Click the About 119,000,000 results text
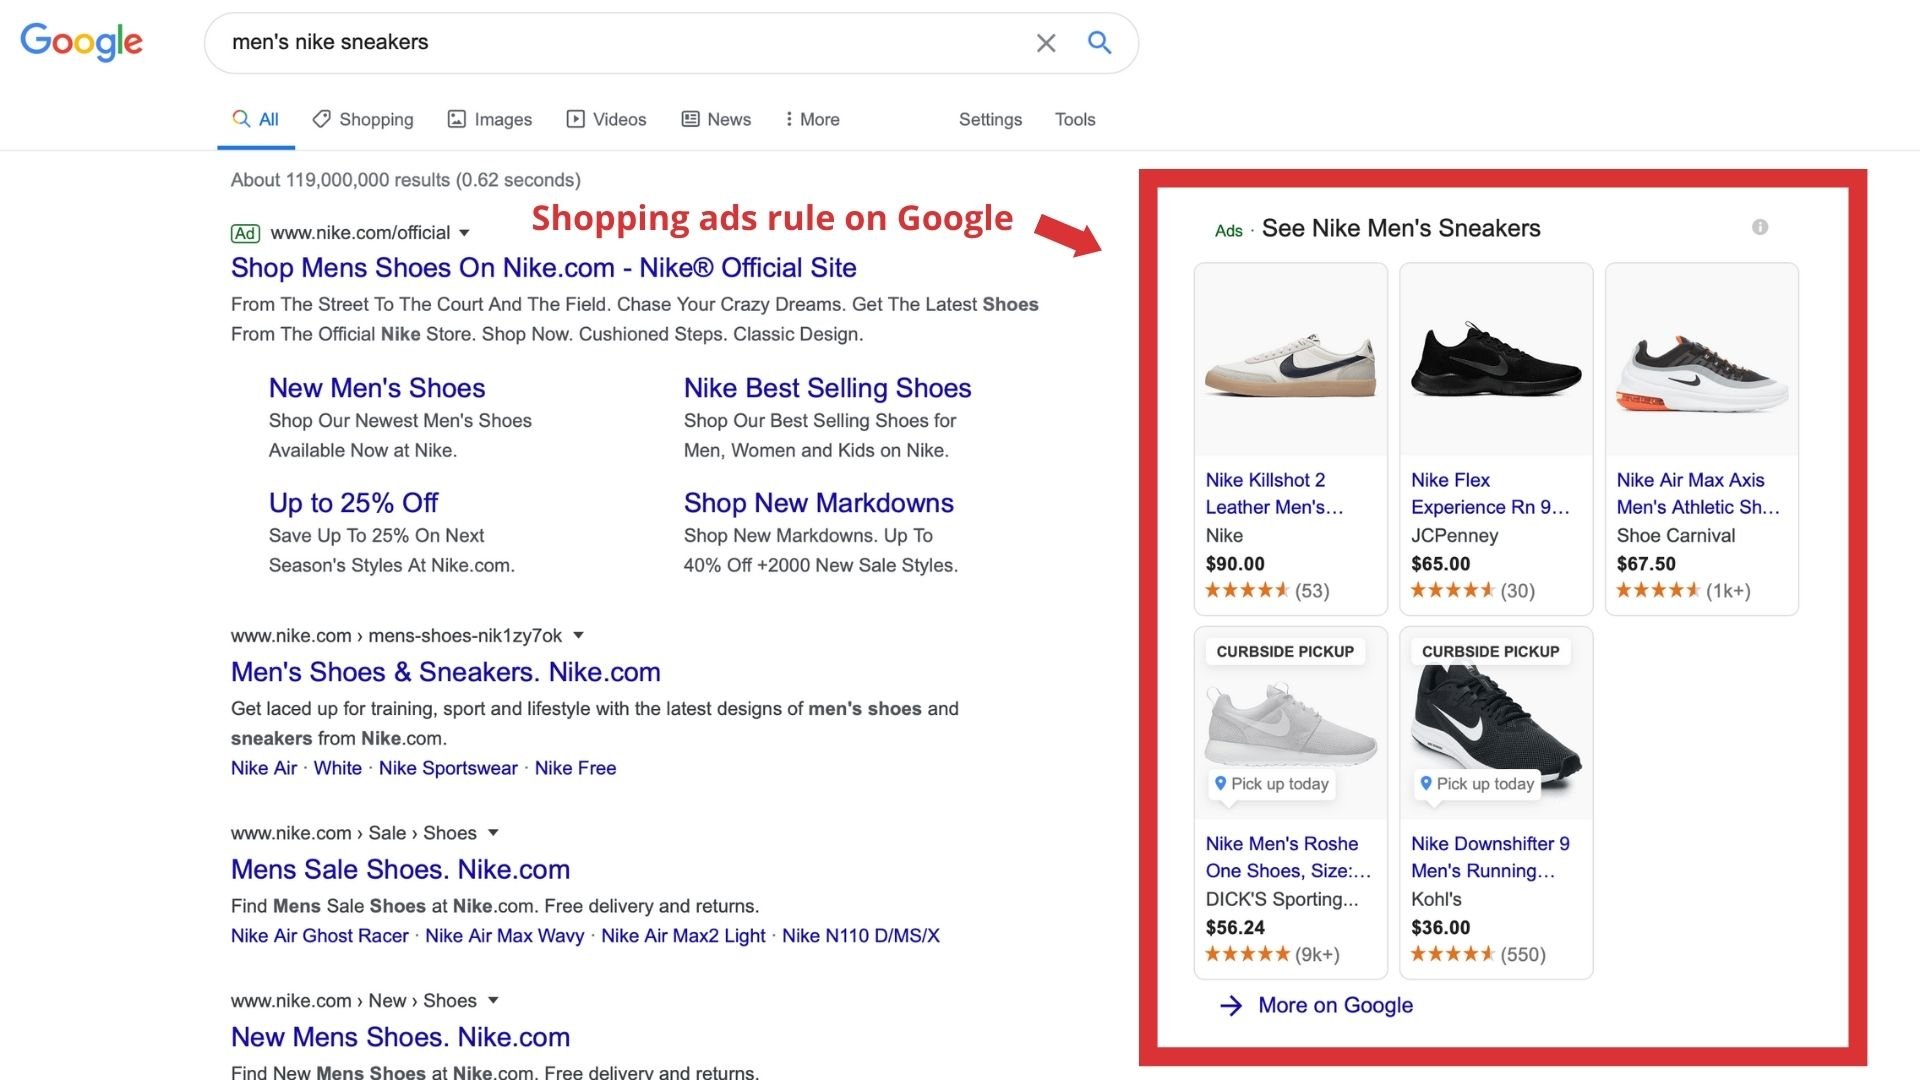This screenshot has height=1080, width=1920. [406, 180]
